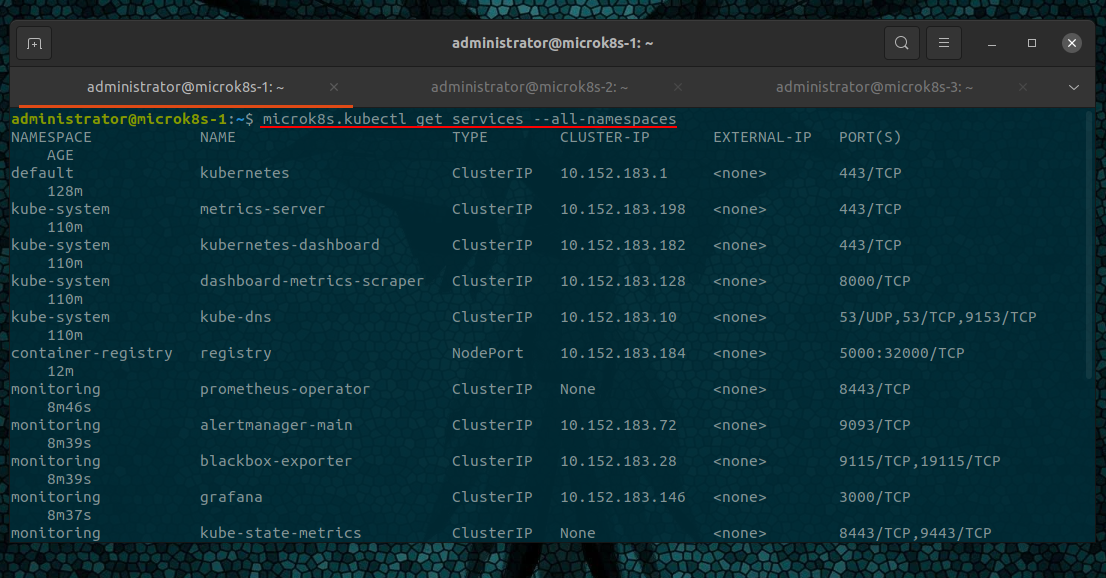
Task: Click the NAME column header
Action: click(217, 137)
